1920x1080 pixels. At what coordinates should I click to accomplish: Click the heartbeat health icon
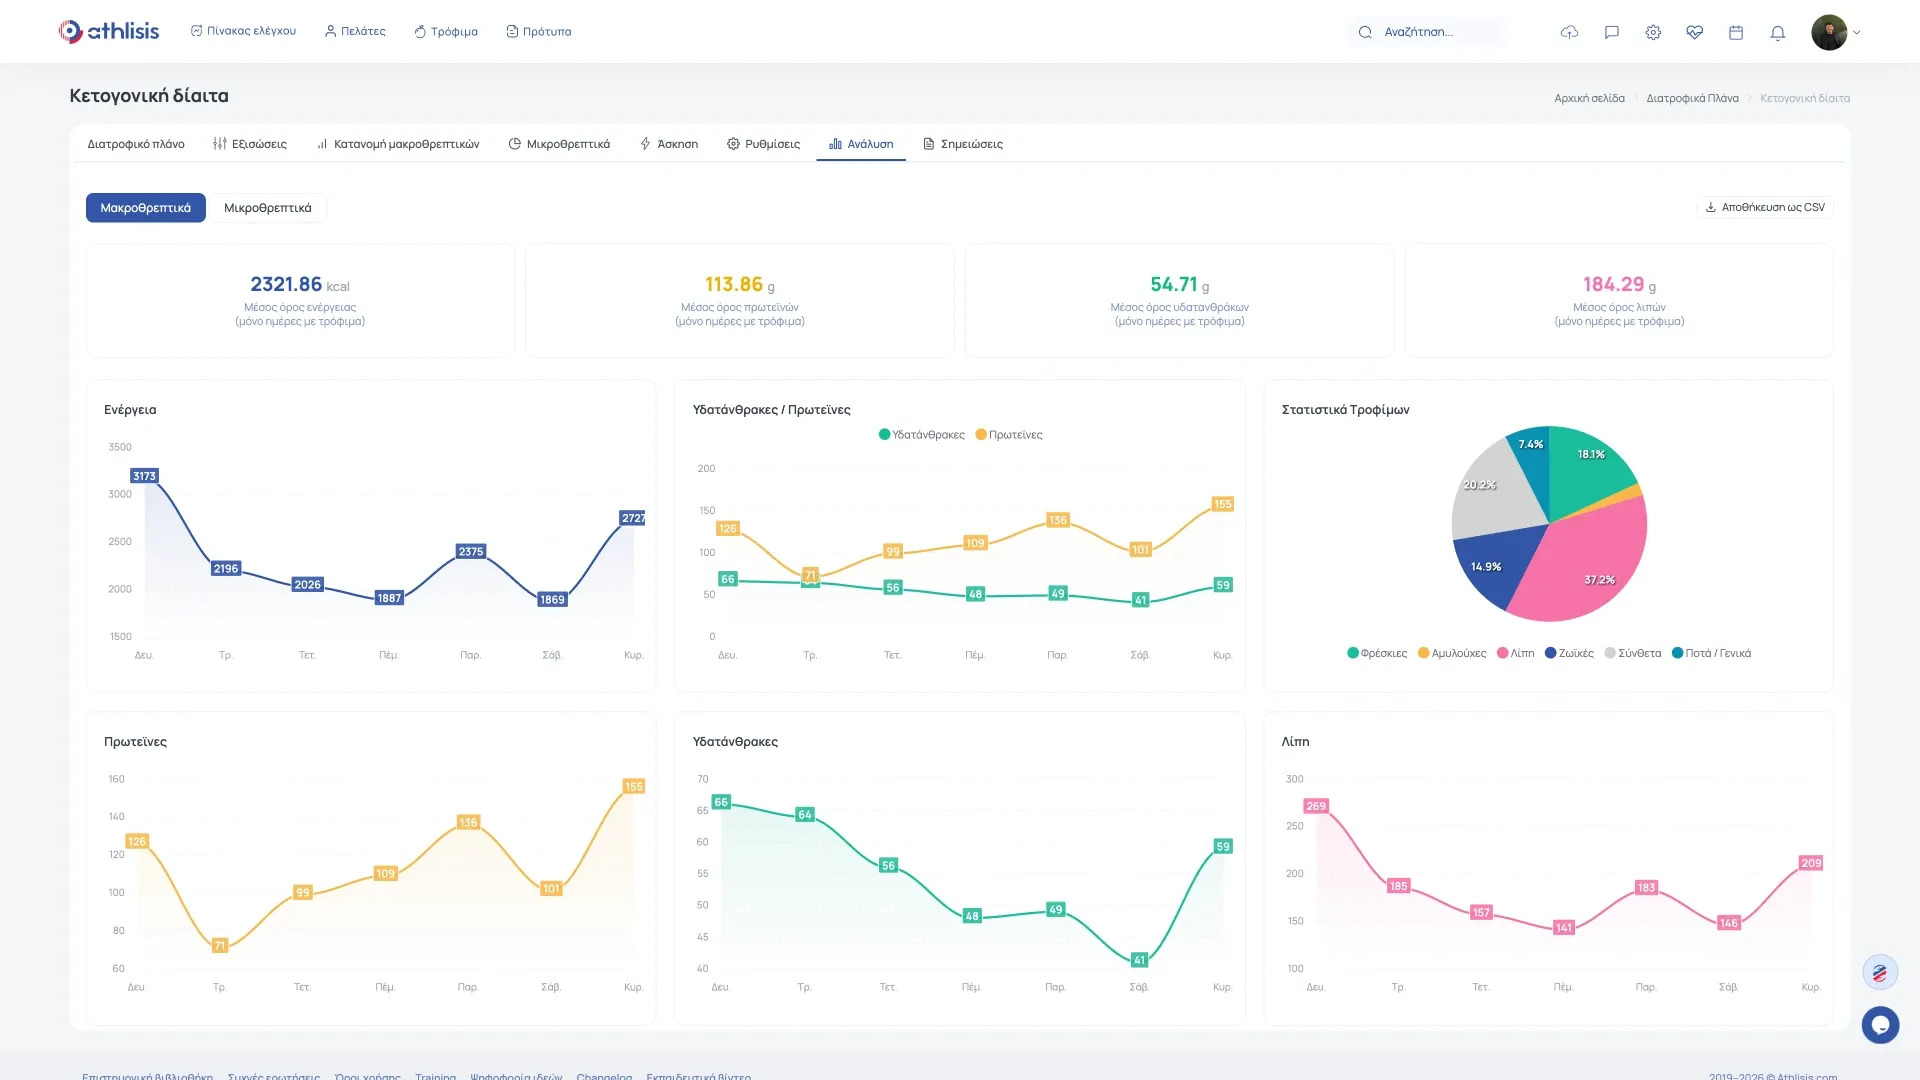pyautogui.click(x=1694, y=32)
